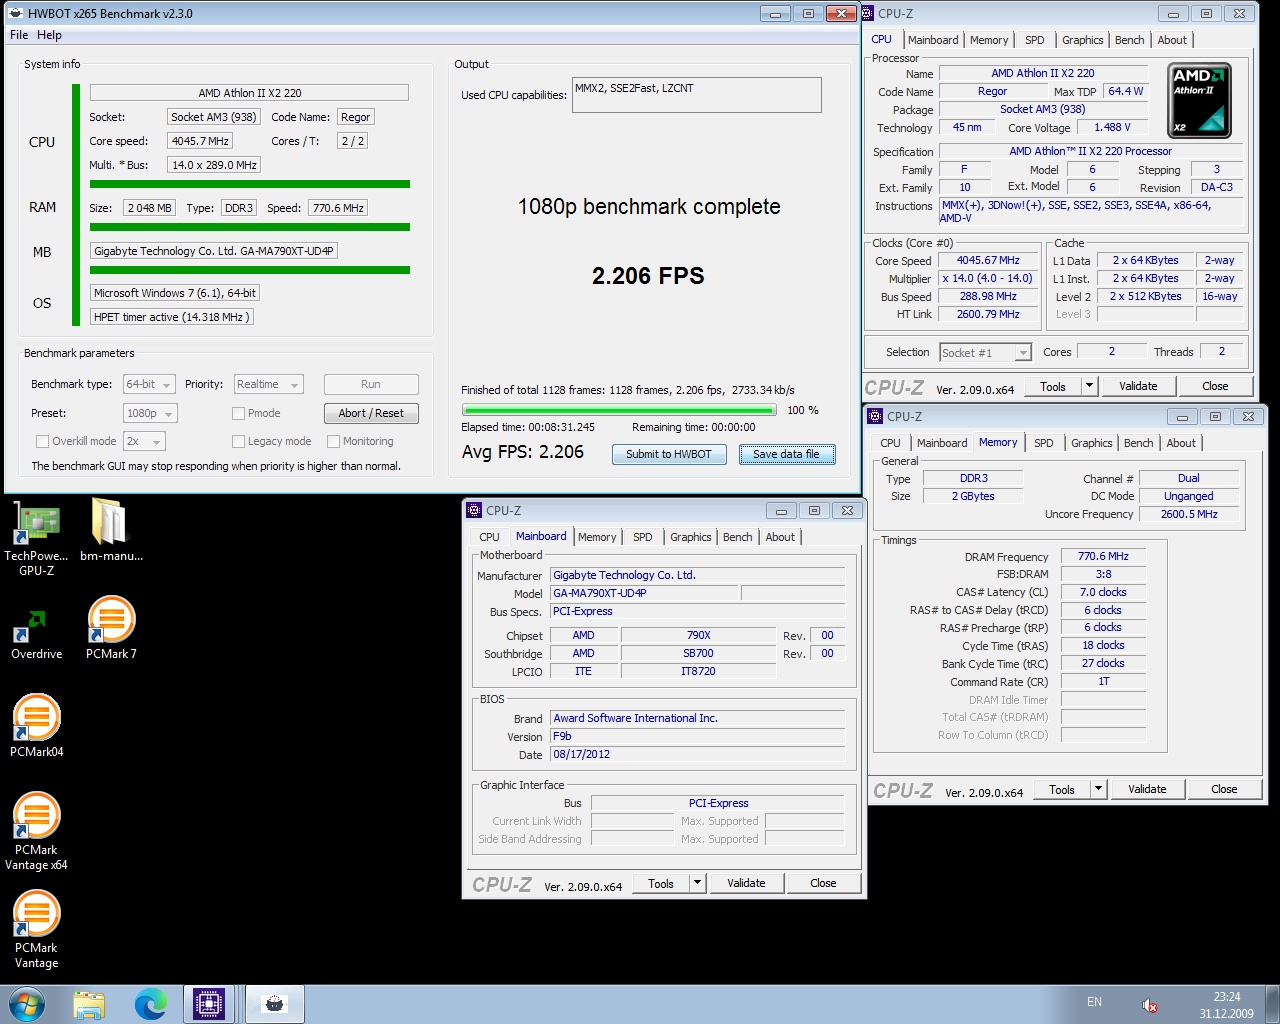
Task: Click the AMD Athlon II processor logo
Action: (x=1199, y=100)
